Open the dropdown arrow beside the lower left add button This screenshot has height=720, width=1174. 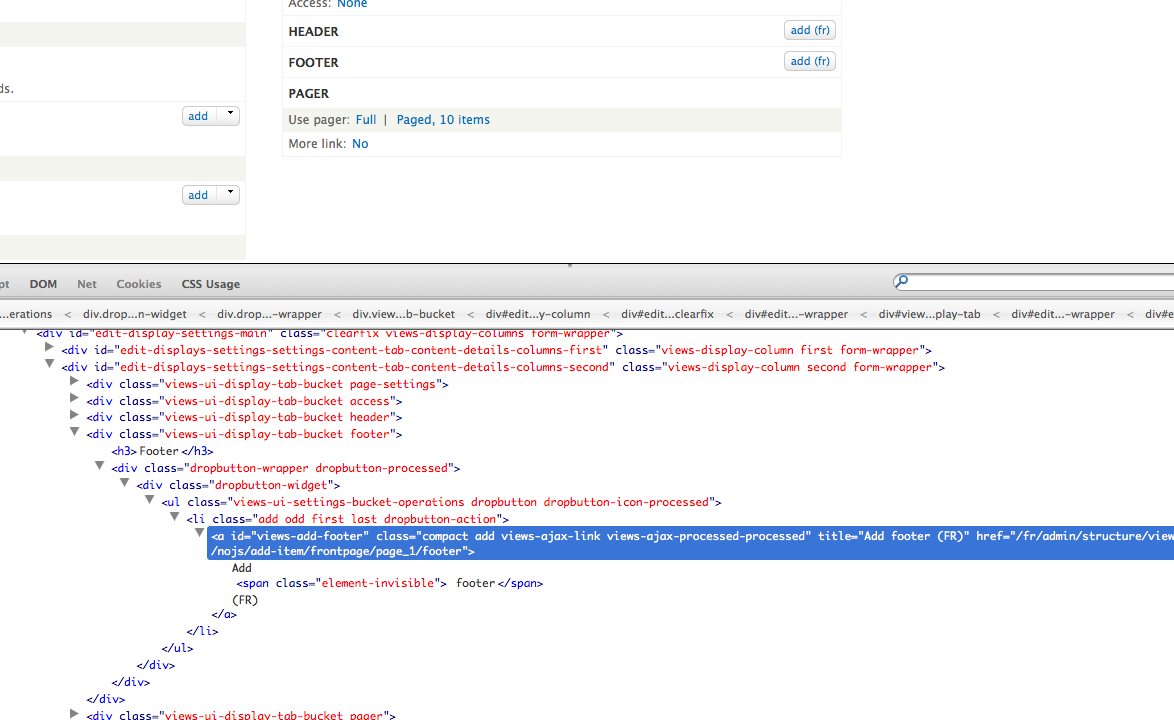click(x=229, y=194)
